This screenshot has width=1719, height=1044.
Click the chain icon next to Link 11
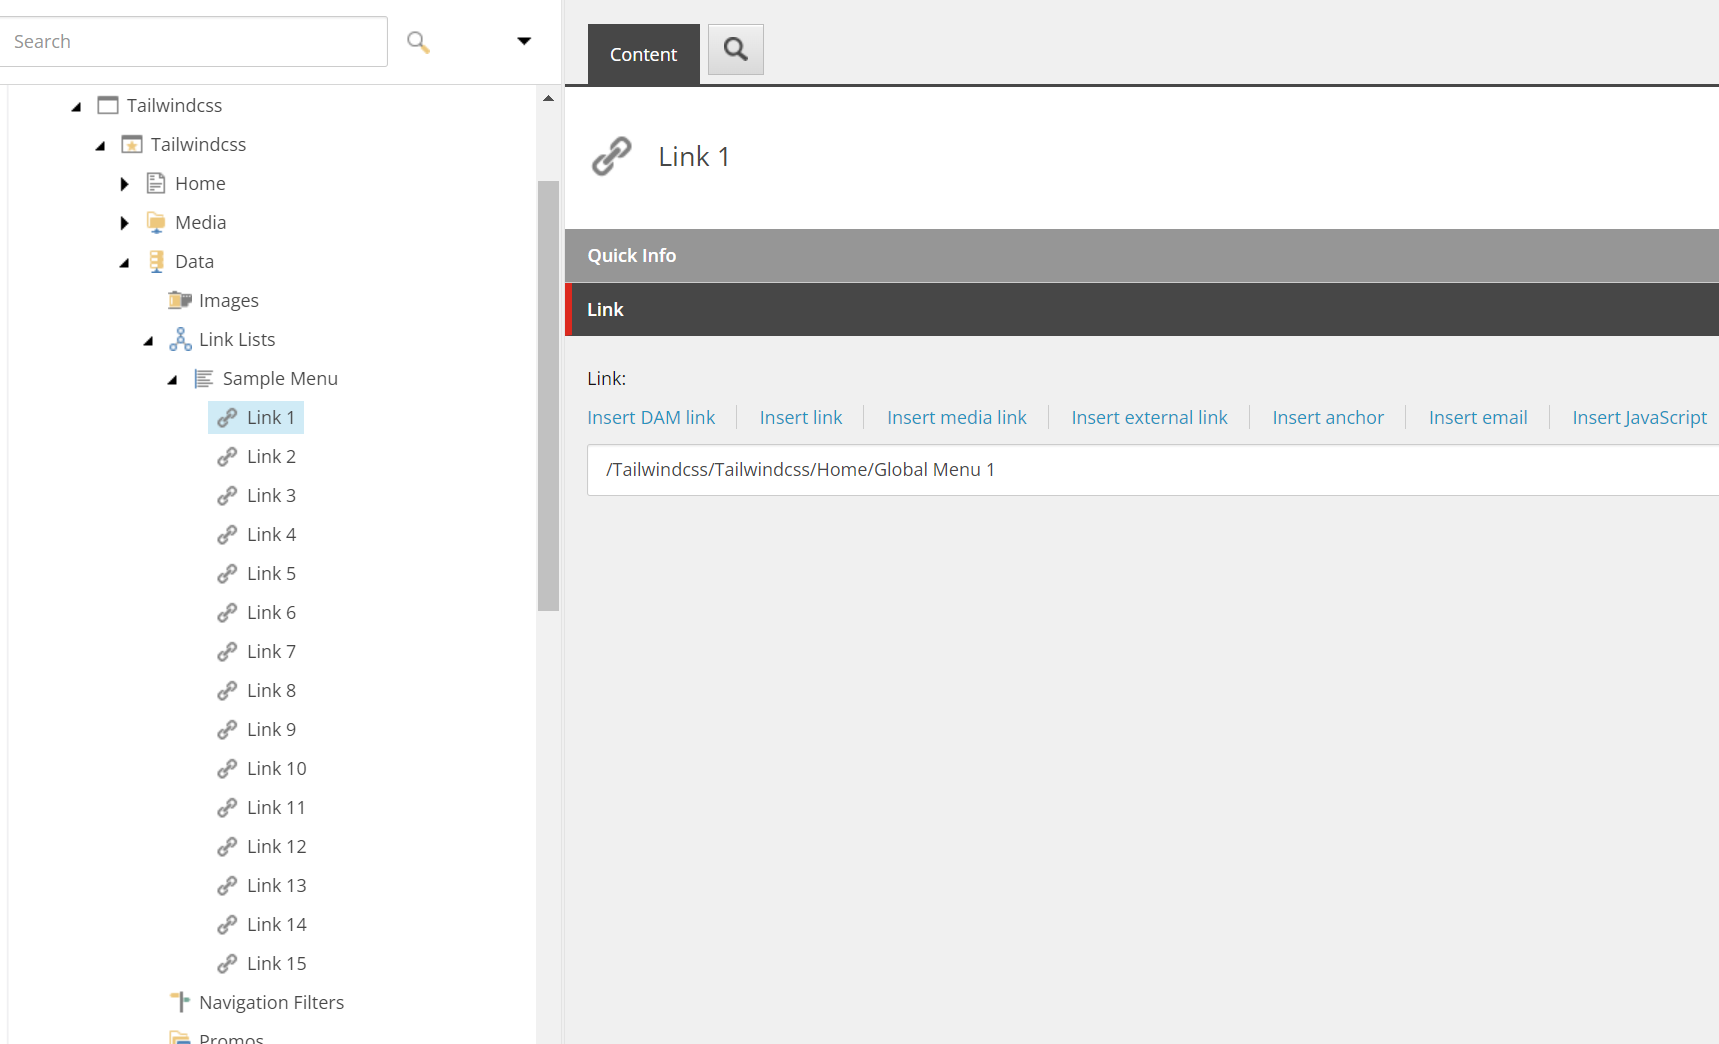coord(227,807)
